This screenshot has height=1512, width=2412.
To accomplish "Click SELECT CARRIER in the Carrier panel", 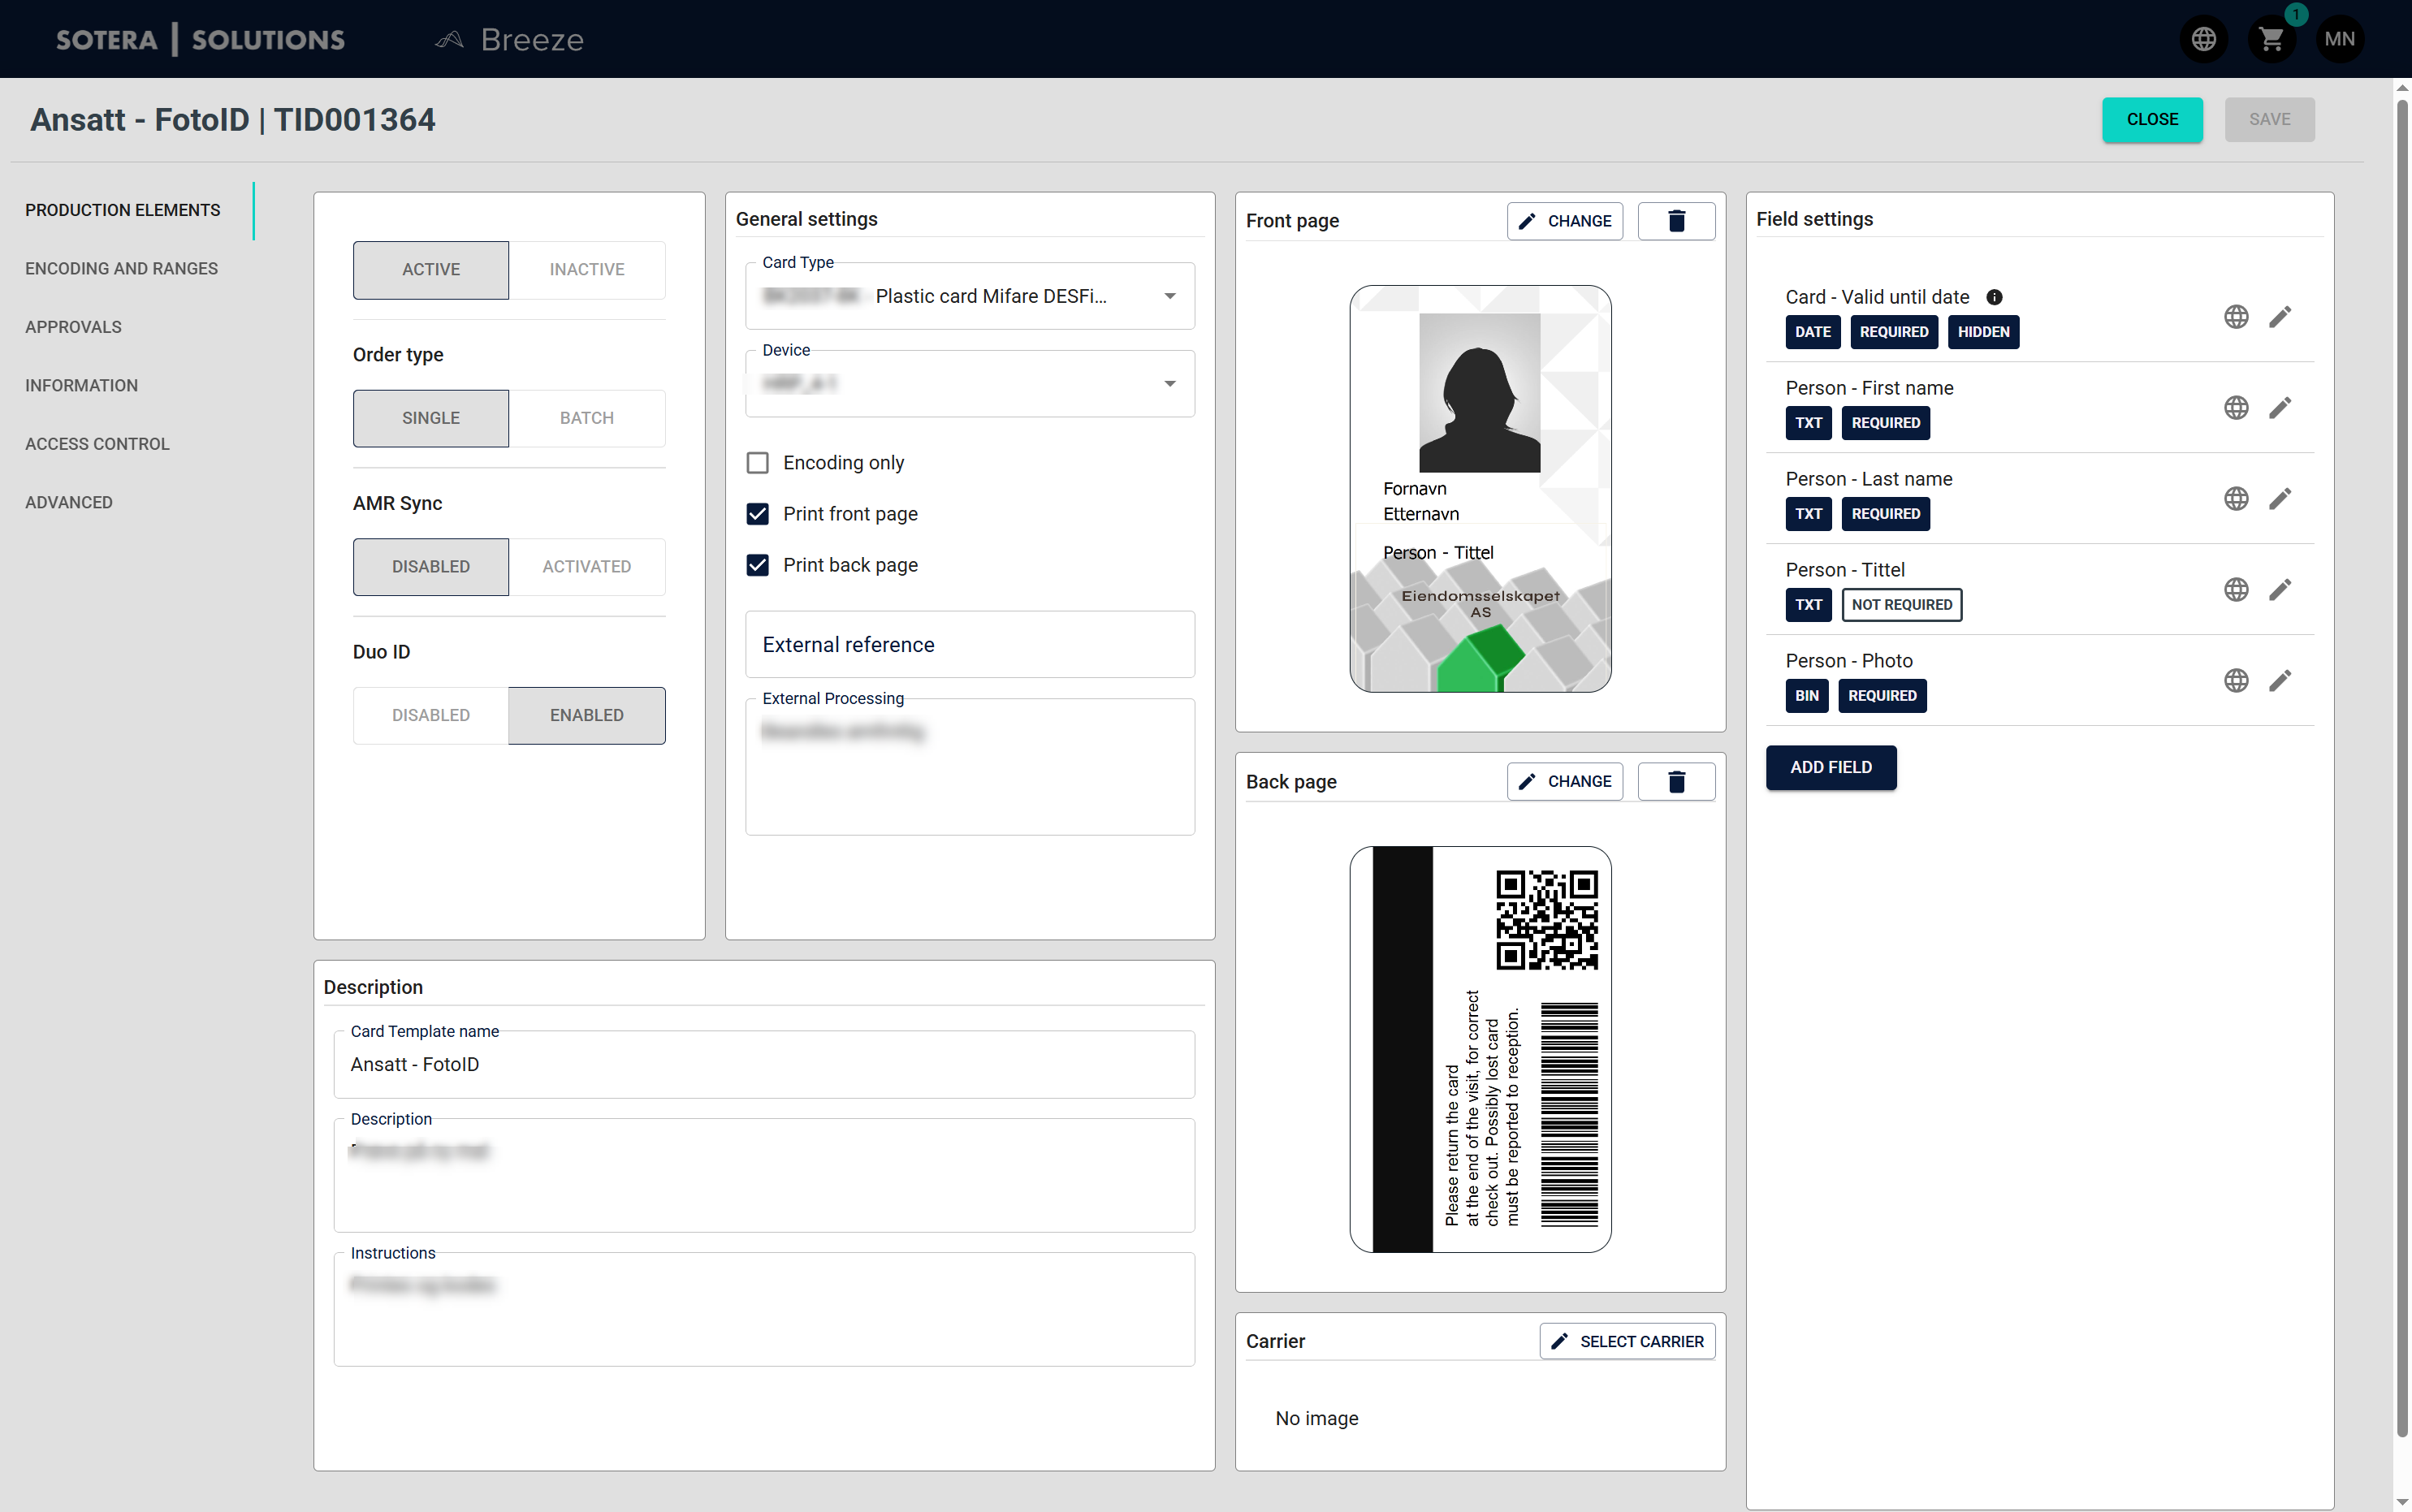I will coord(1626,1341).
